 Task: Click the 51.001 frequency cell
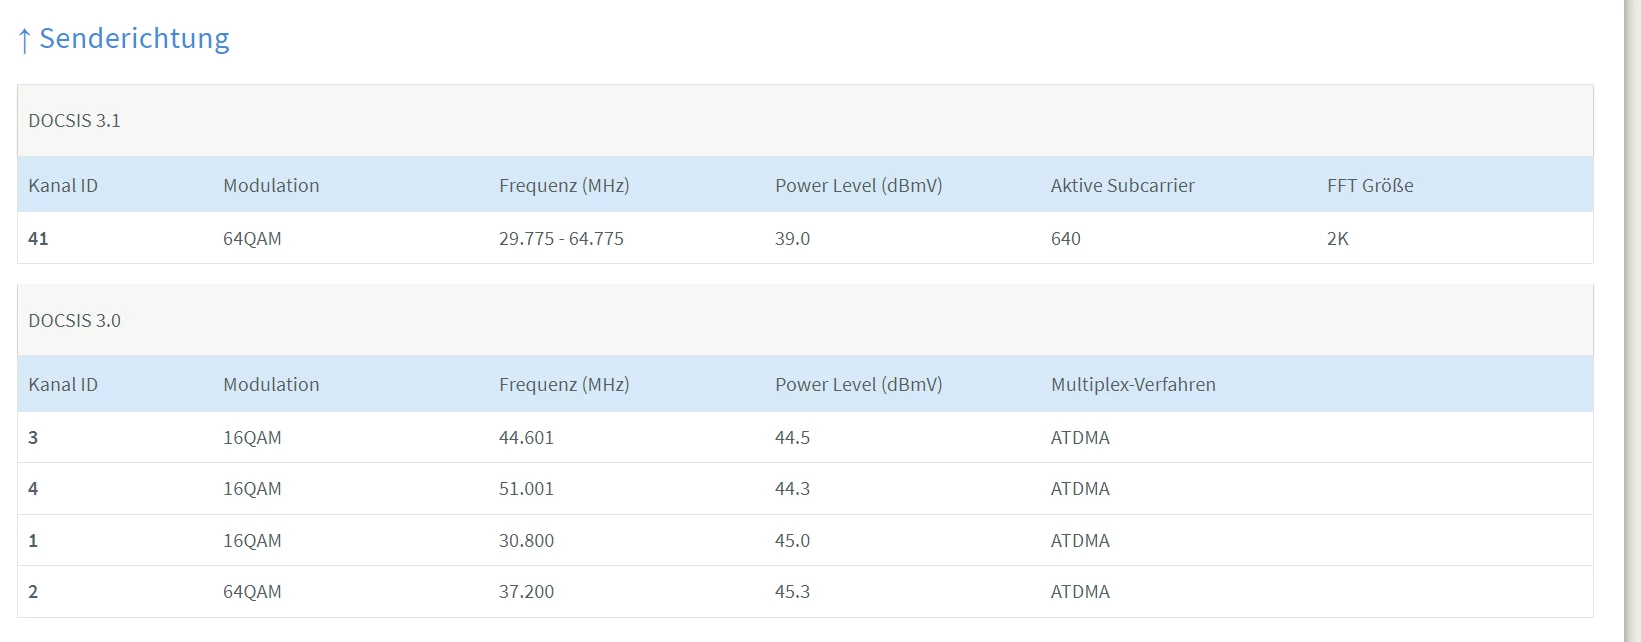coord(526,489)
